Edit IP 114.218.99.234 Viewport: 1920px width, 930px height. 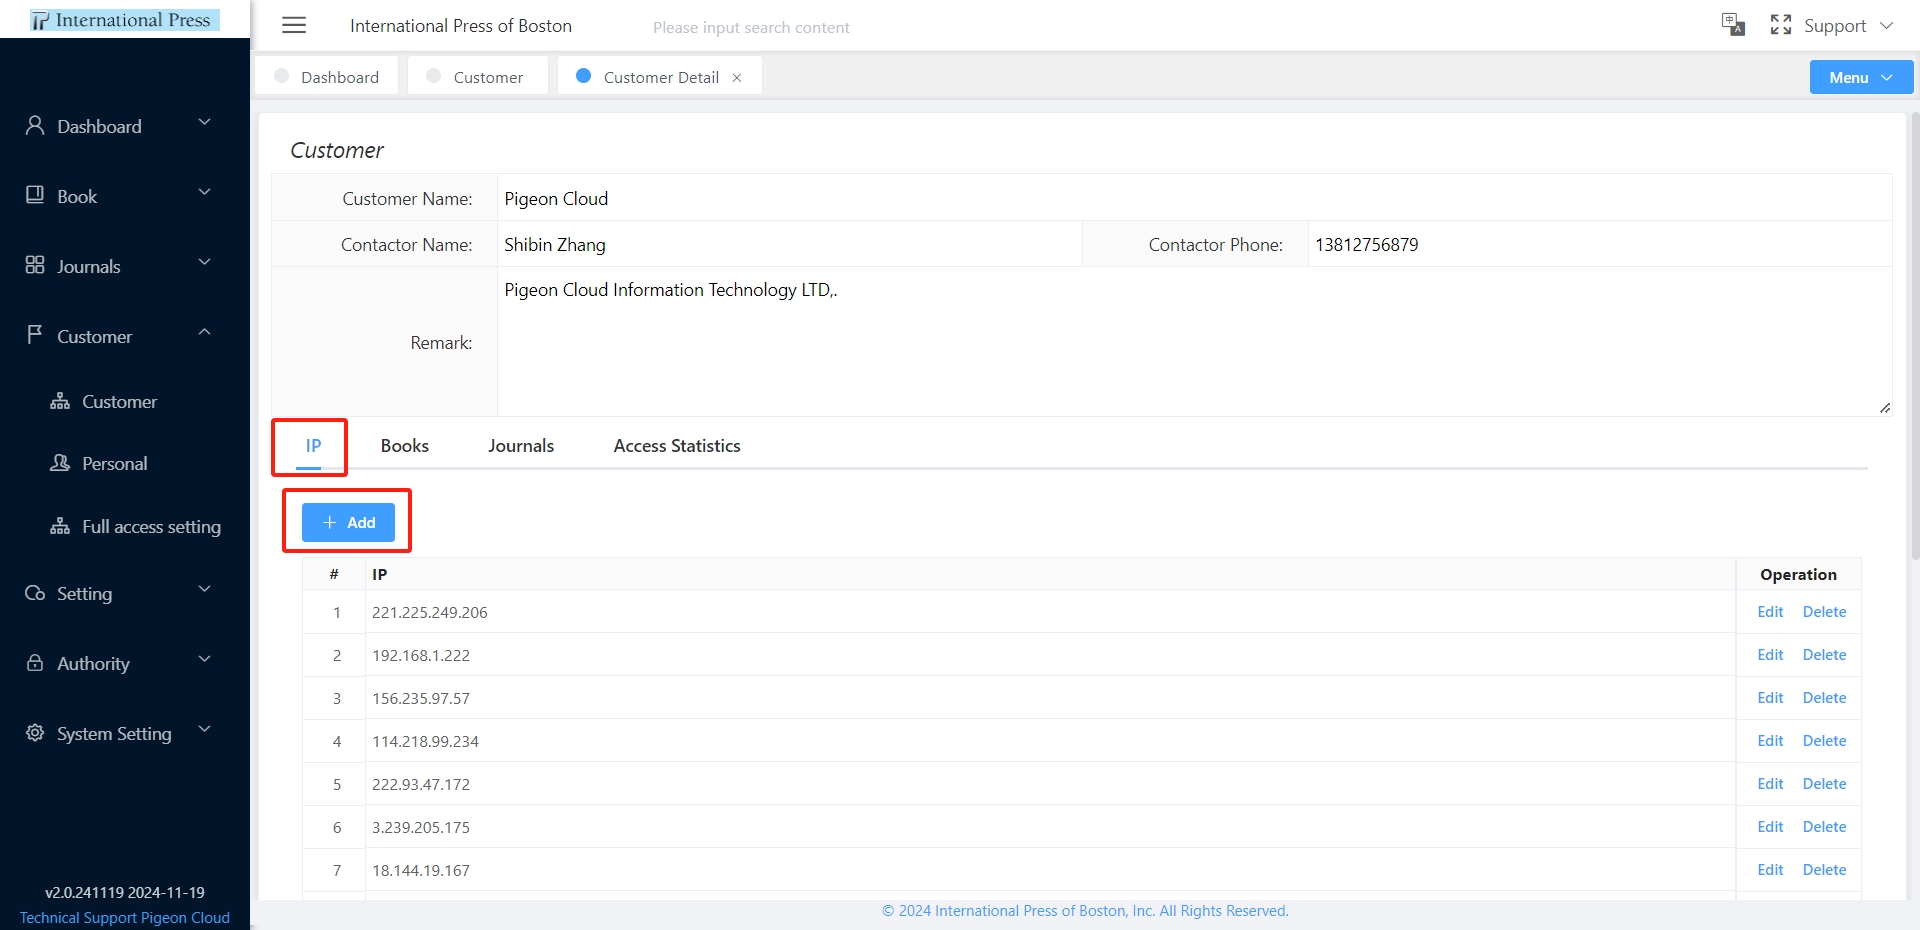coord(1770,741)
